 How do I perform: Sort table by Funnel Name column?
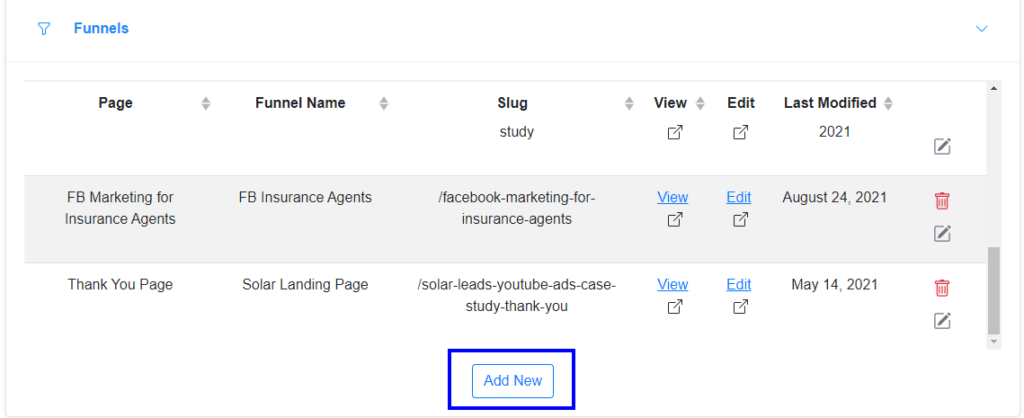(x=384, y=103)
